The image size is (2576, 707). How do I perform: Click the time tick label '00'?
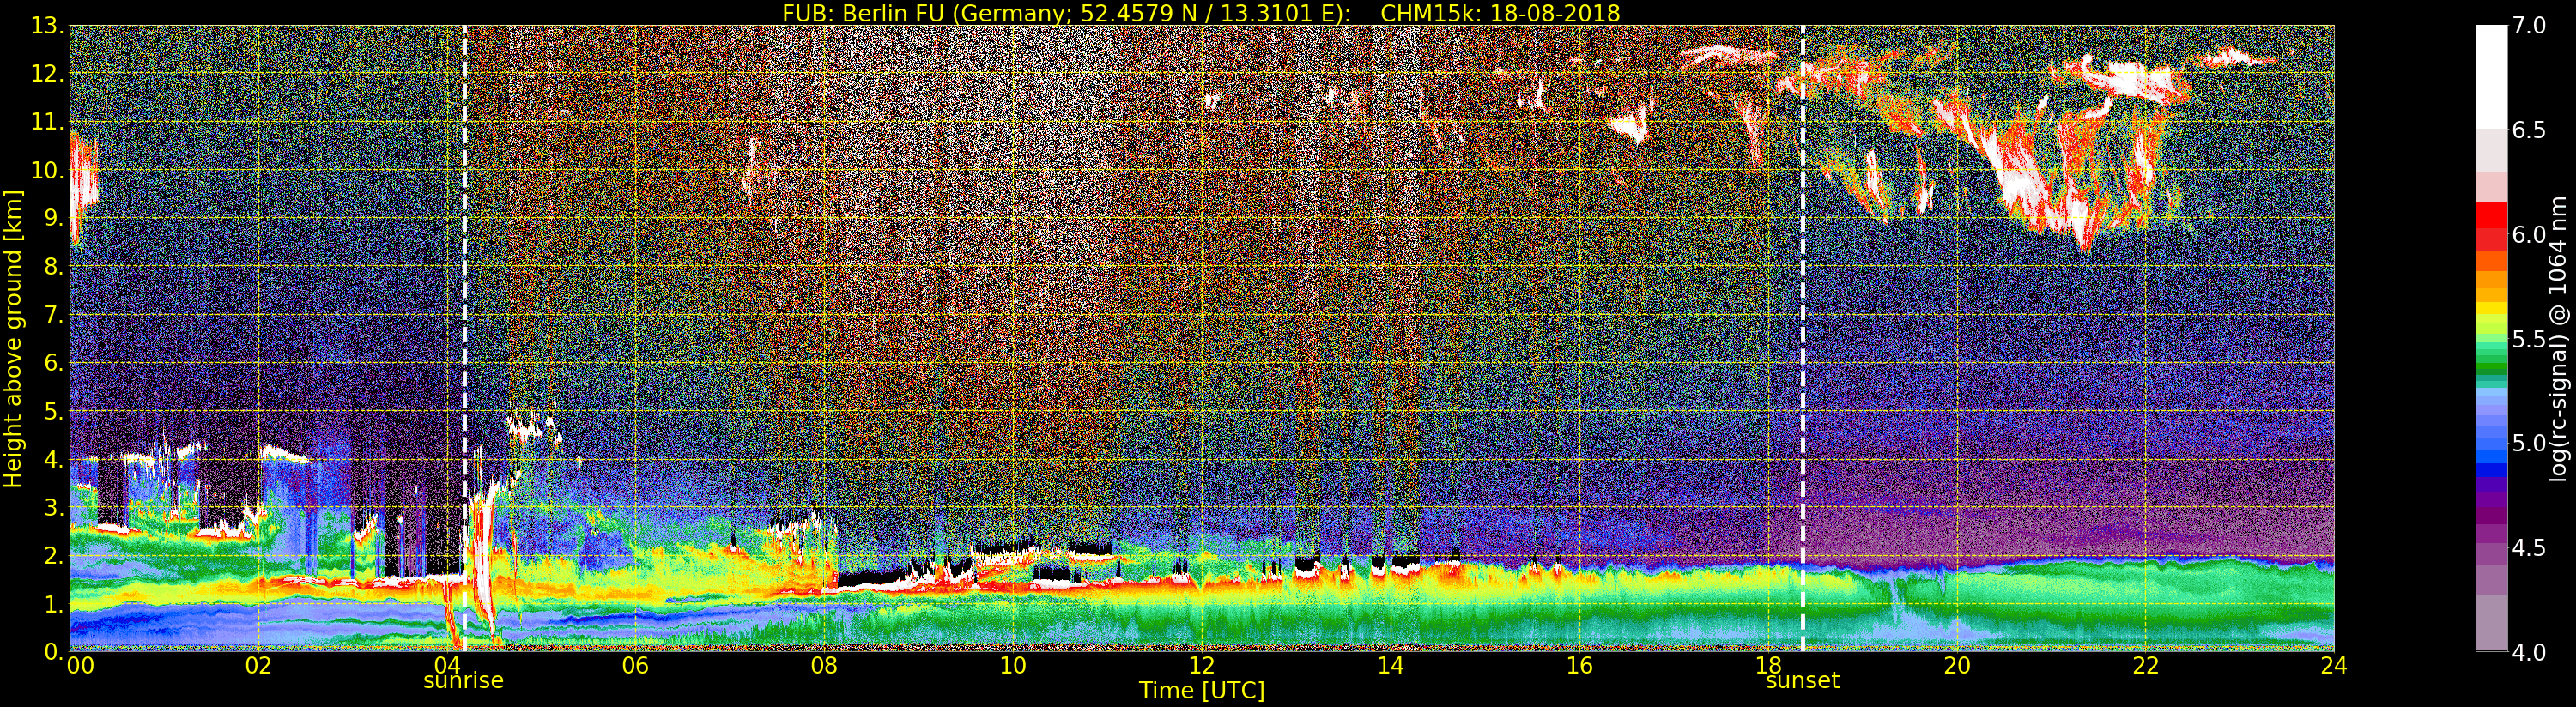pos(80,665)
